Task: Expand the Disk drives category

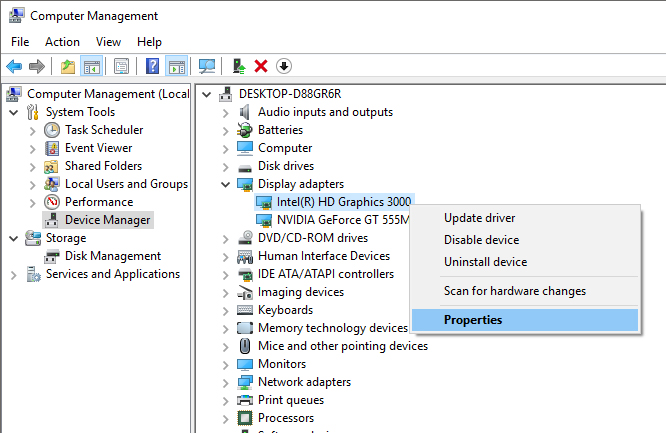Action: point(226,167)
